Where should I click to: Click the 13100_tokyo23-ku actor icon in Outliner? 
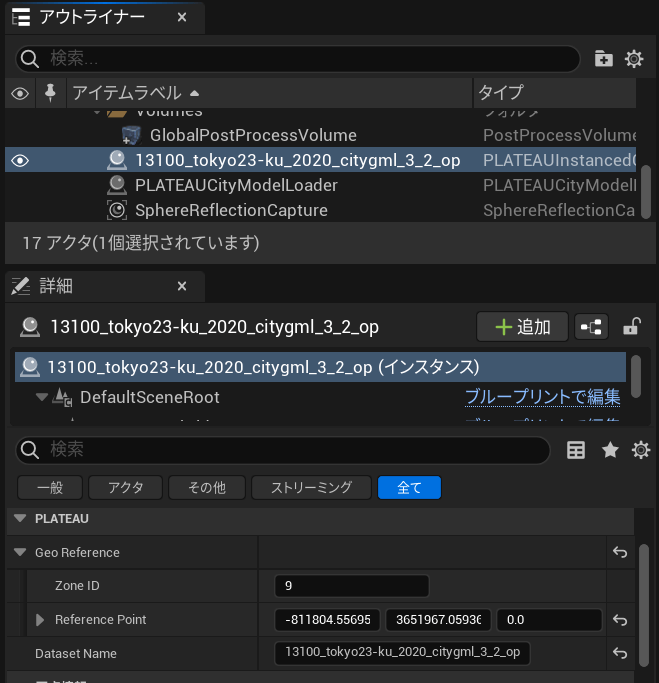point(117,160)
